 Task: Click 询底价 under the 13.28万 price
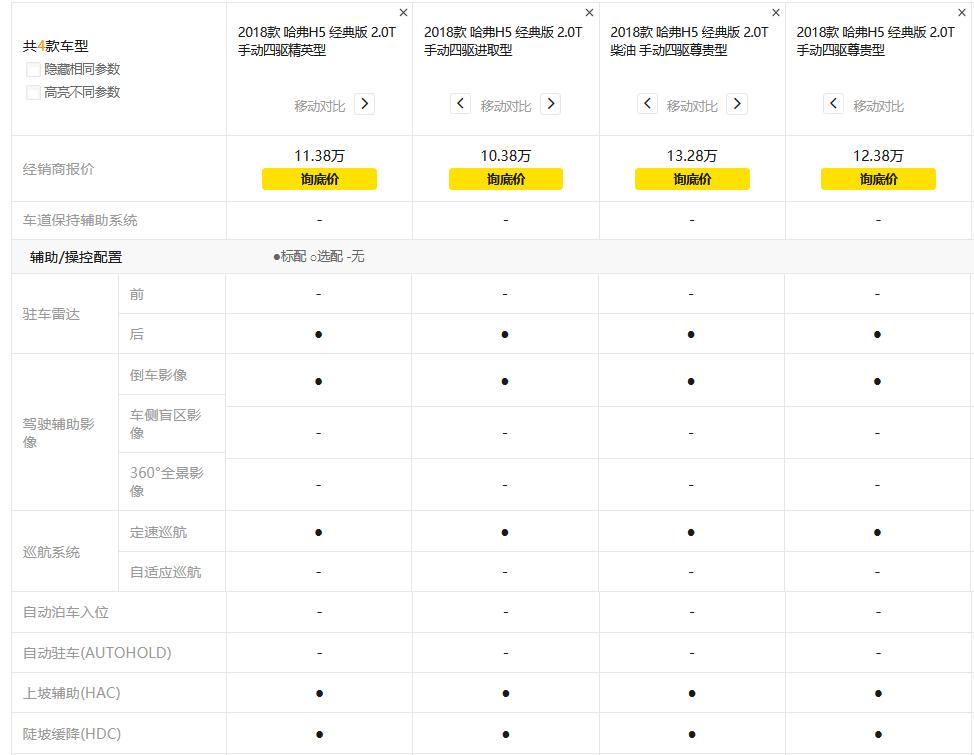tap(691, 179)
